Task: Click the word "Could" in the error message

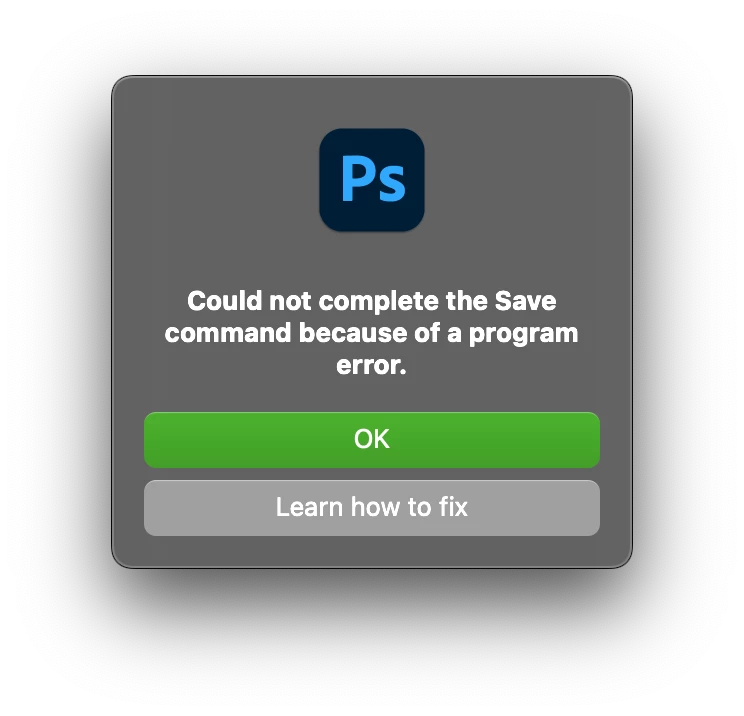Action: click(x=224, y=301)
